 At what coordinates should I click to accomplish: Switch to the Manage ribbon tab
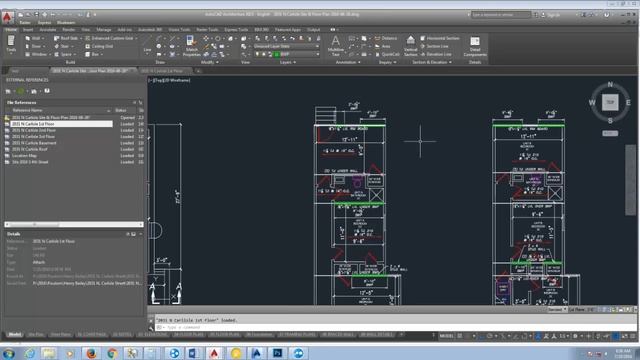pos(104,30)
